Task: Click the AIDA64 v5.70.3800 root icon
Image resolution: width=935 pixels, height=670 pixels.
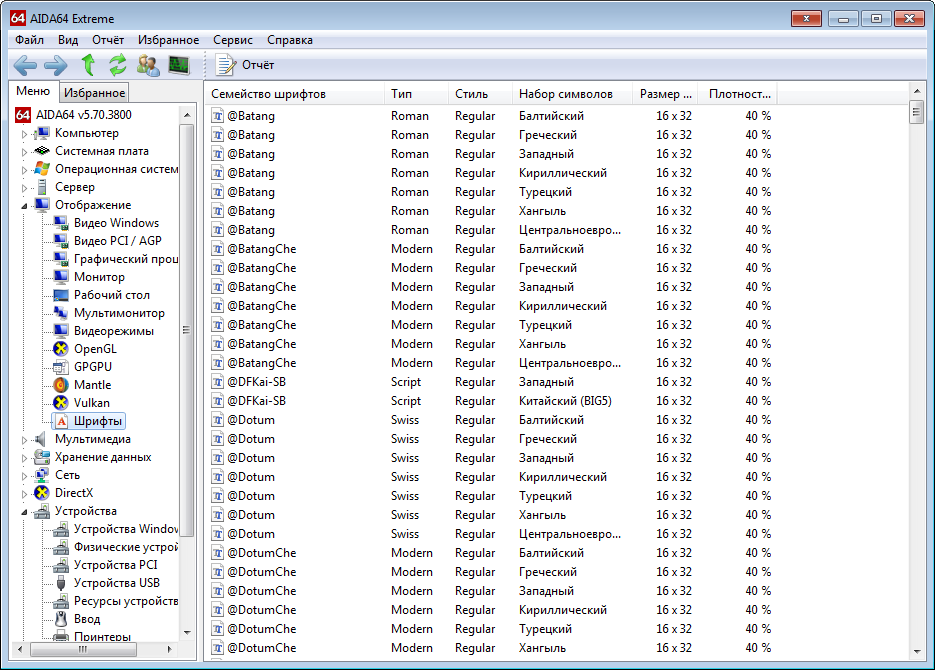Action: (x=23, y=114)
